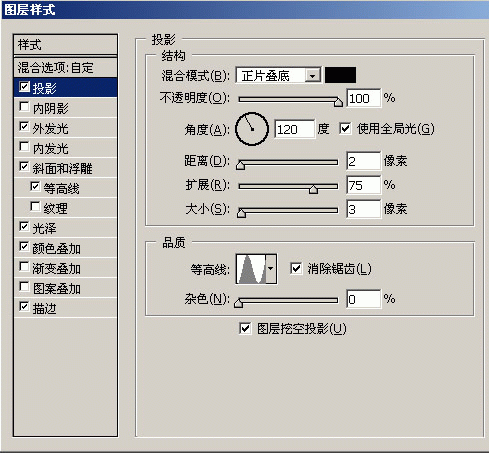Click the 角度 value input field
The image size is (489, 453).
pyautogui.click(x=295, y=129)
